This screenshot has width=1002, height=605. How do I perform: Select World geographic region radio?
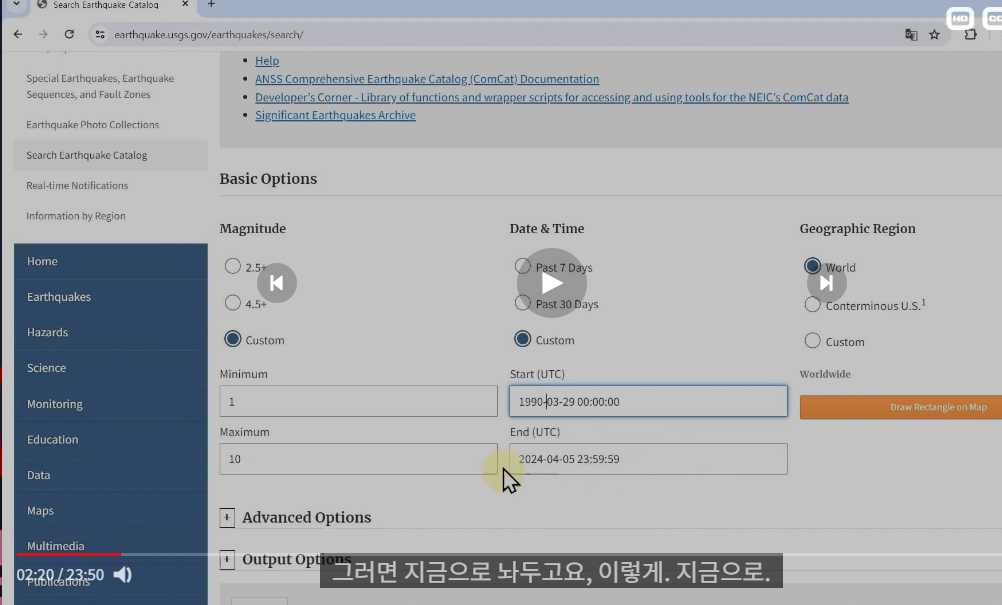point(812,266)
